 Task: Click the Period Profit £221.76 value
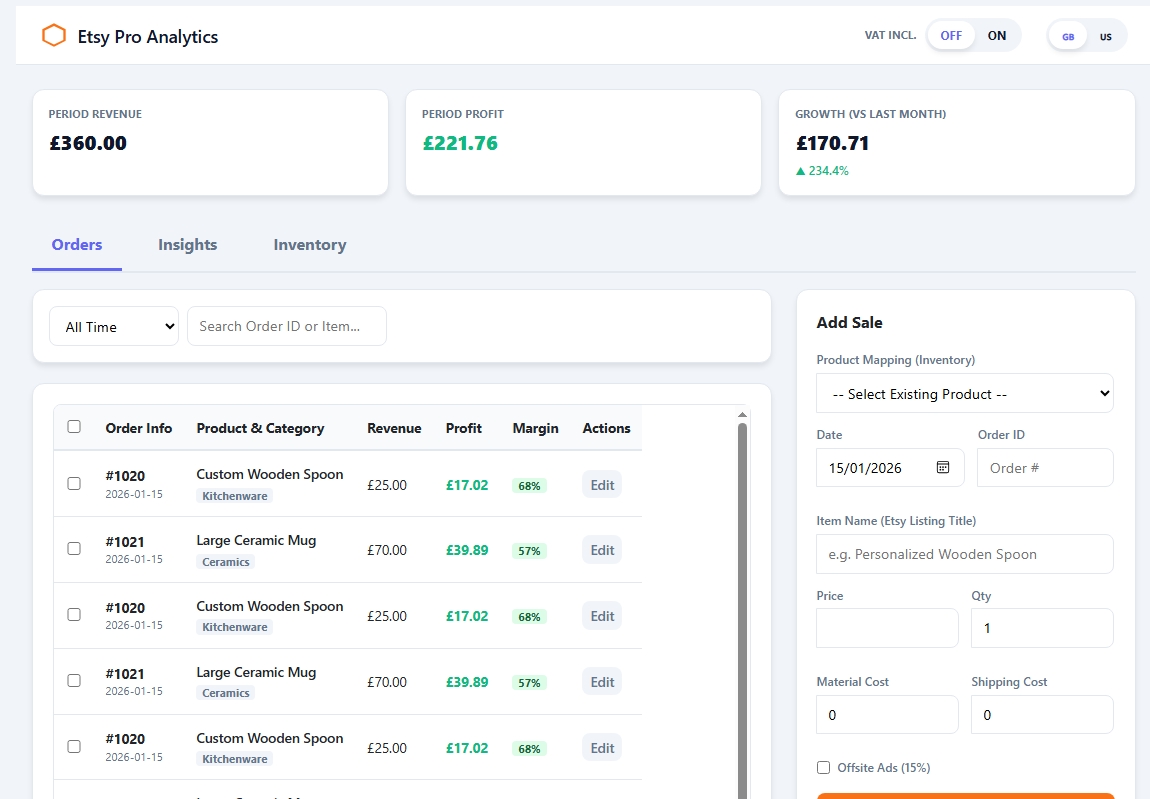click(460, 143)
